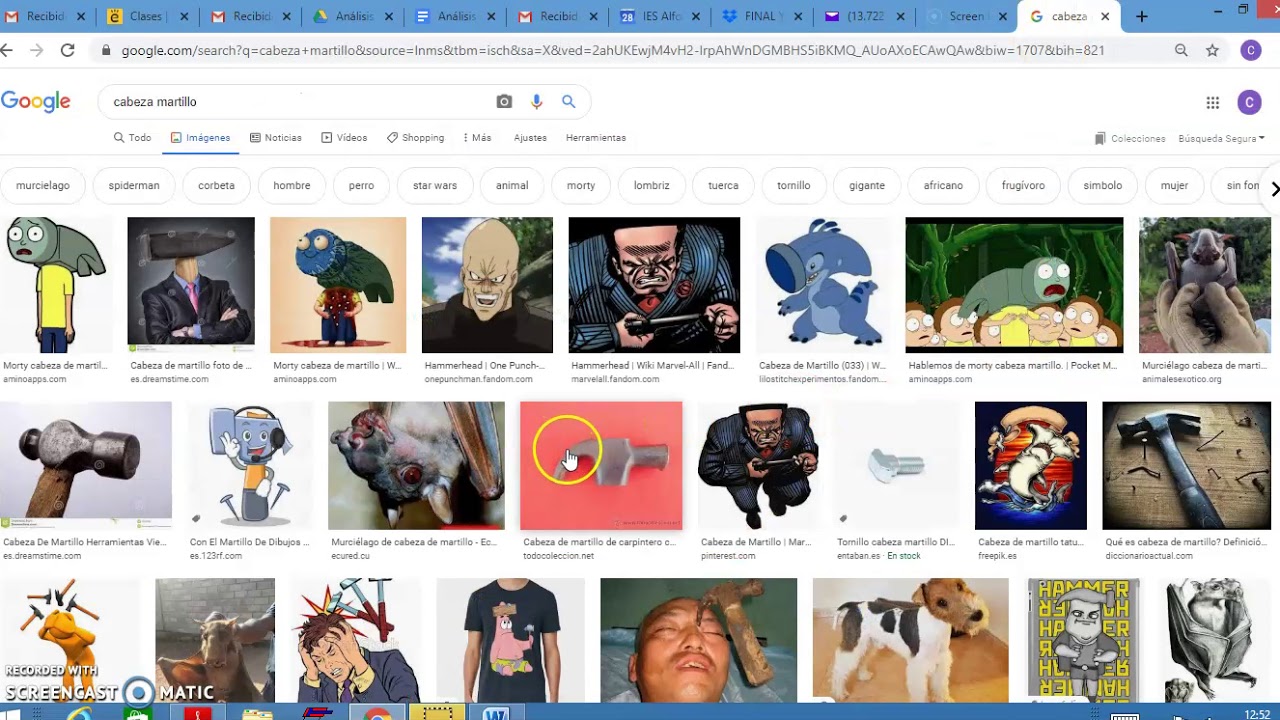Start voice search with the microphone icon
This screenshot has height=720, width=1280.
pyautogui.click(x=537, y=101)
